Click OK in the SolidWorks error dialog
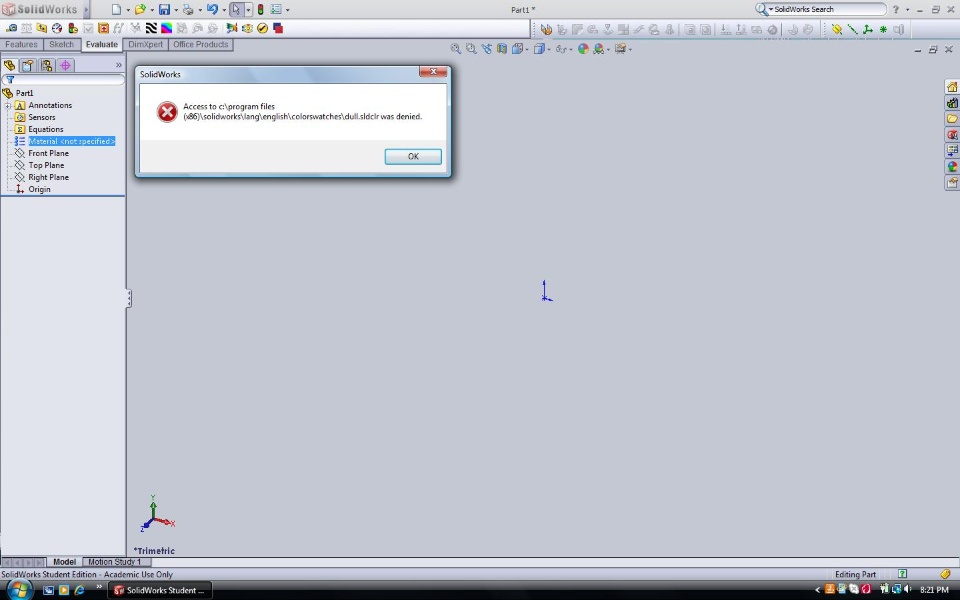Screen dimensions: 960x600 tap(413, 156)
